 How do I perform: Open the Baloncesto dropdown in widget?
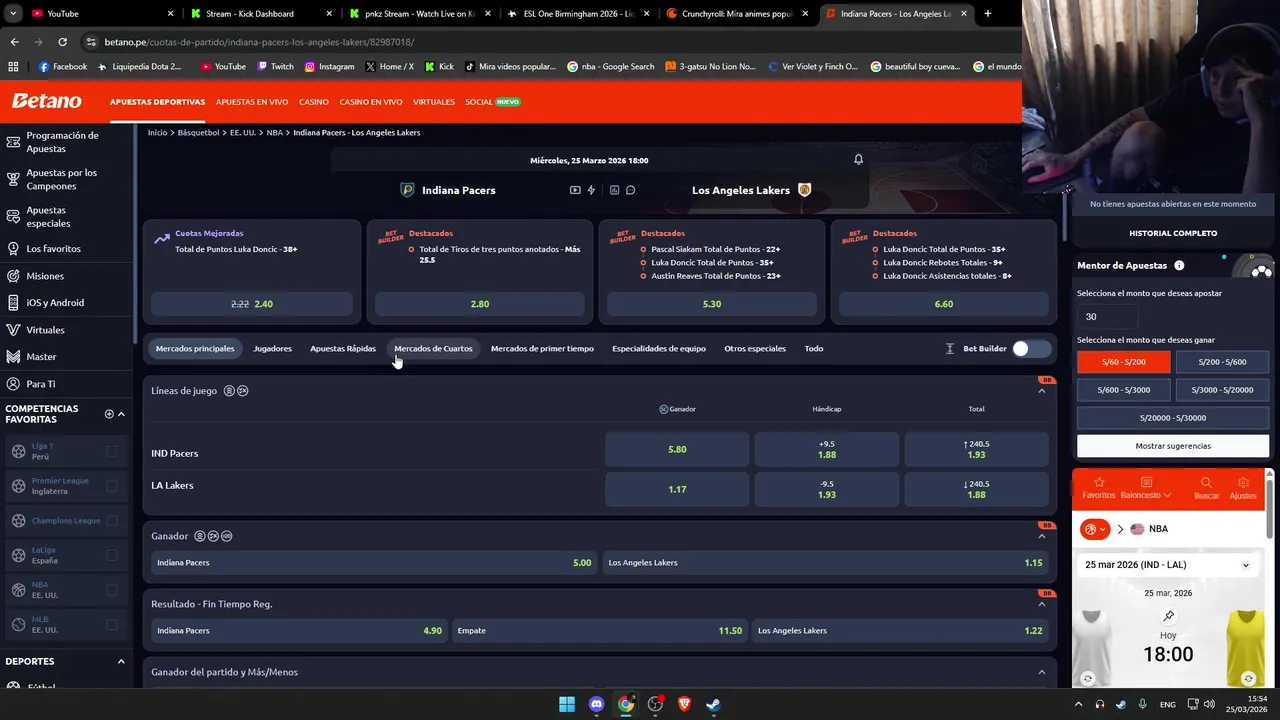click(x=1146, y=488)
